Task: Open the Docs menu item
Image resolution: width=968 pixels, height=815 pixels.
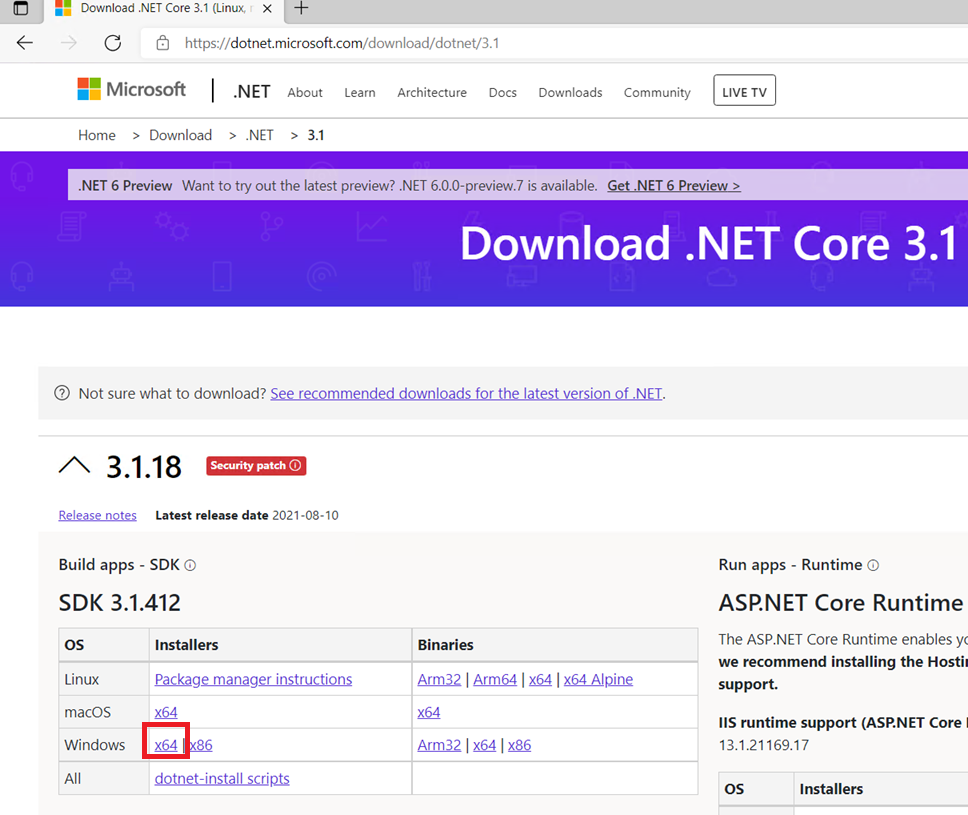Action: 503,93
